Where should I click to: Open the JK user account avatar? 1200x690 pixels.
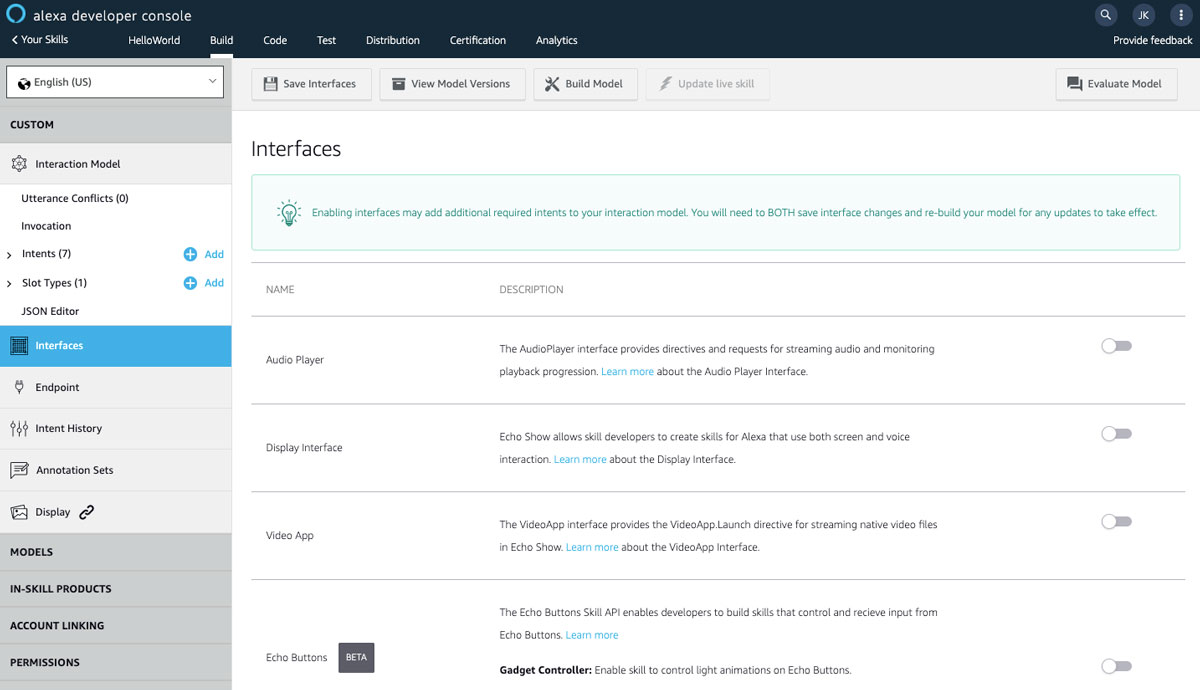(x=1143, y=15)
